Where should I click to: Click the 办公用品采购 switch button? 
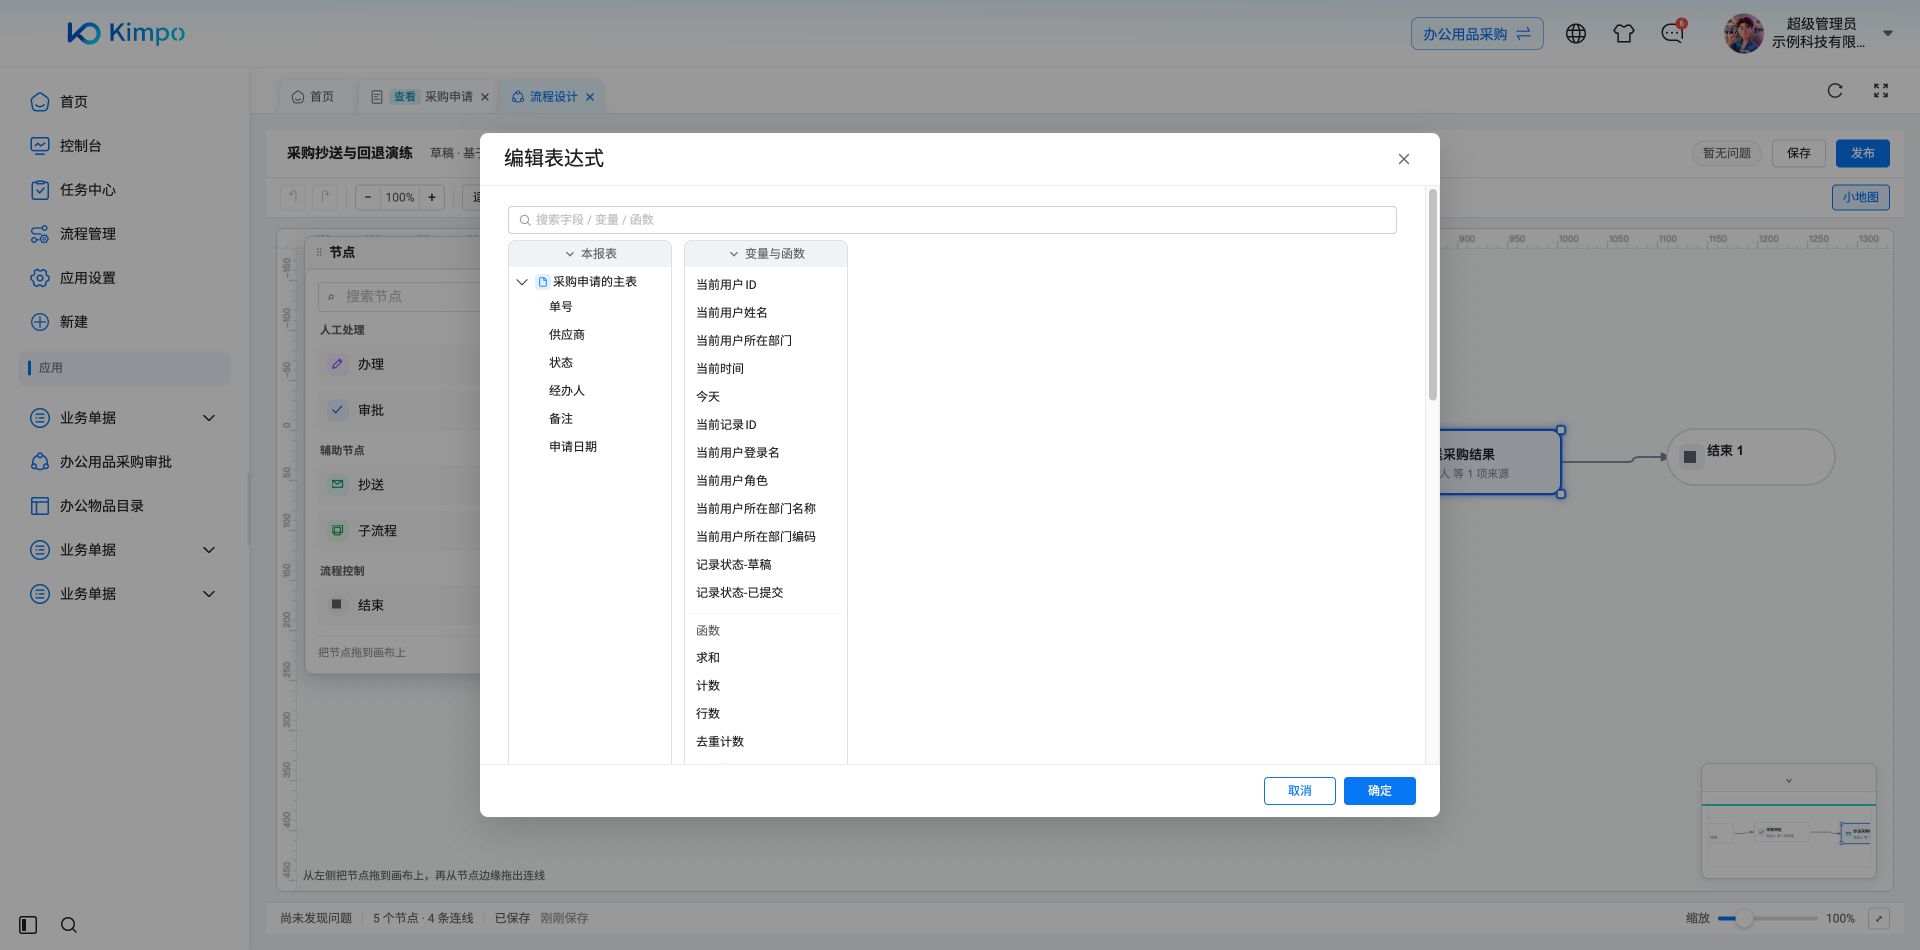[1477, 34]
